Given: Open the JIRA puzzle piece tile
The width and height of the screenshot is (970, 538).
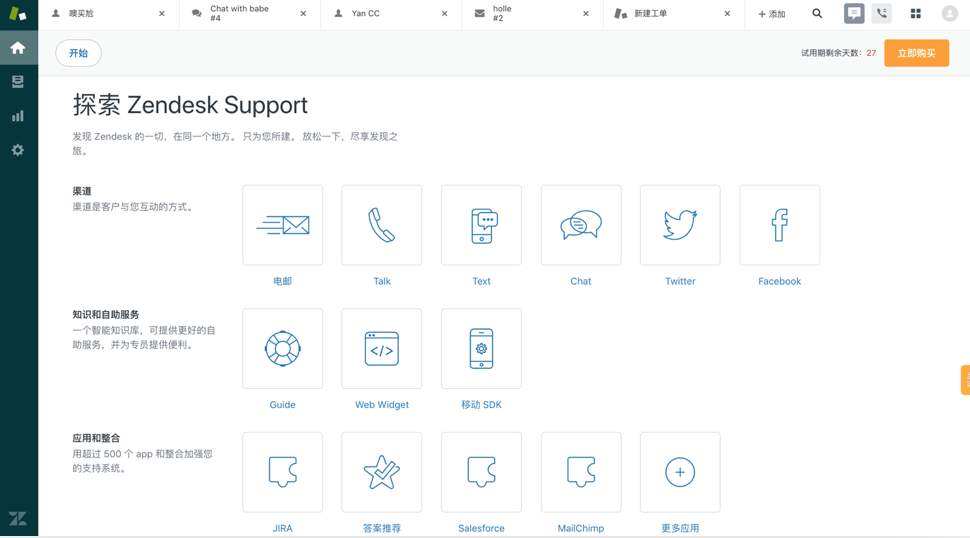Looking at the screenshot, I should click(283, 472).
